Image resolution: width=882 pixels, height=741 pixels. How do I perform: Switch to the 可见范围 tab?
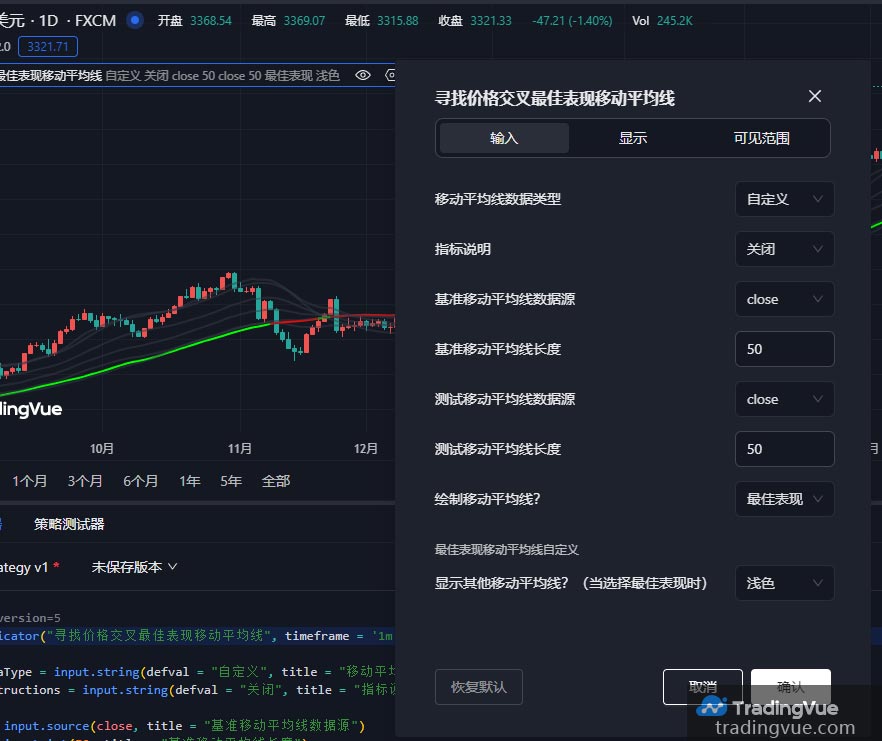(762, 138)
